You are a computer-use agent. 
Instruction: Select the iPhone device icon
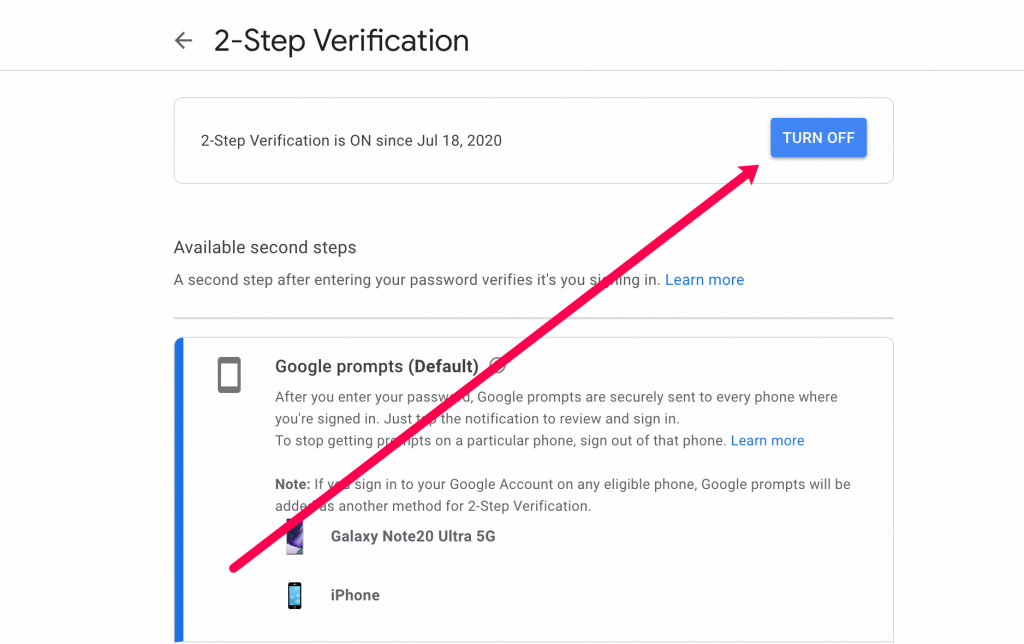click(295, 594)
